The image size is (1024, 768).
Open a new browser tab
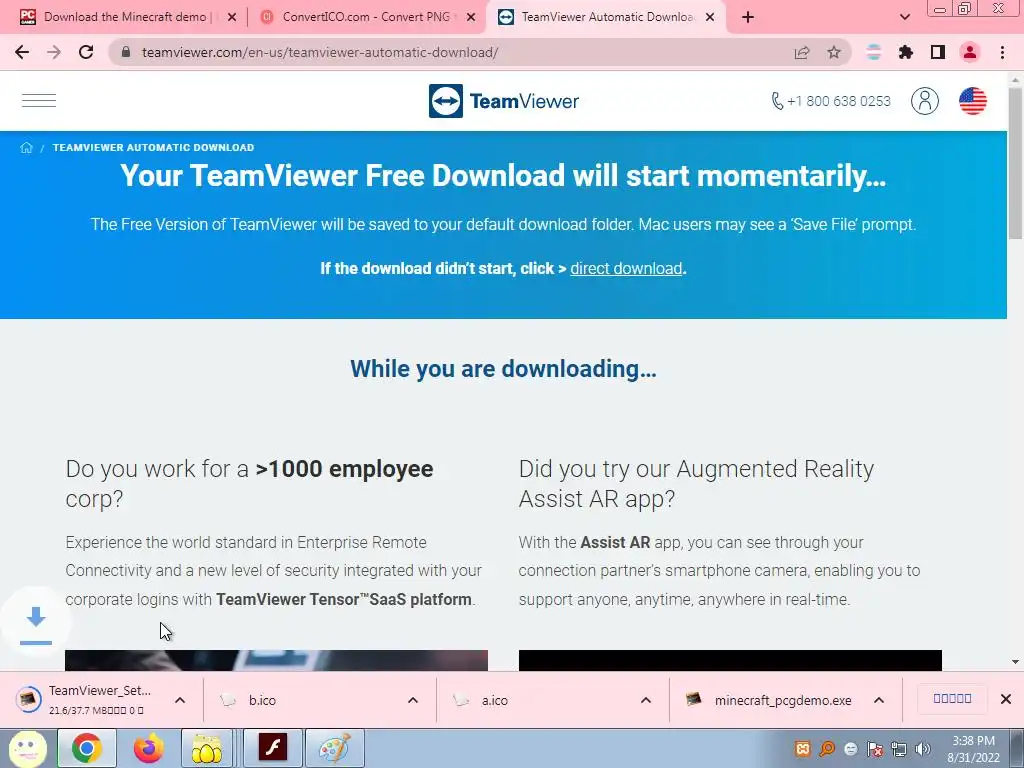coord(748,17)
